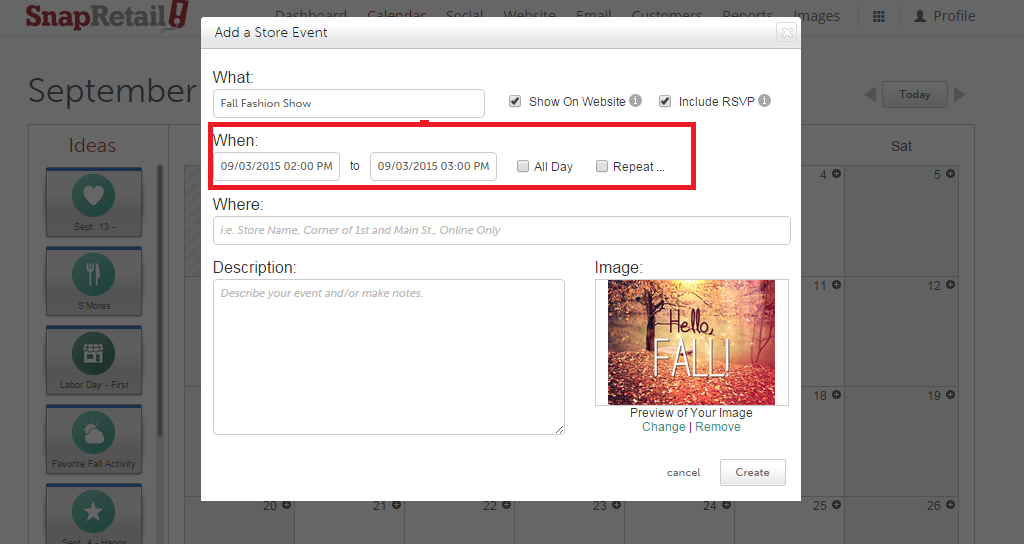Toggle the Repeat checkbox
The height and width of the screenshot is (544, 1024).
point(602,167)
